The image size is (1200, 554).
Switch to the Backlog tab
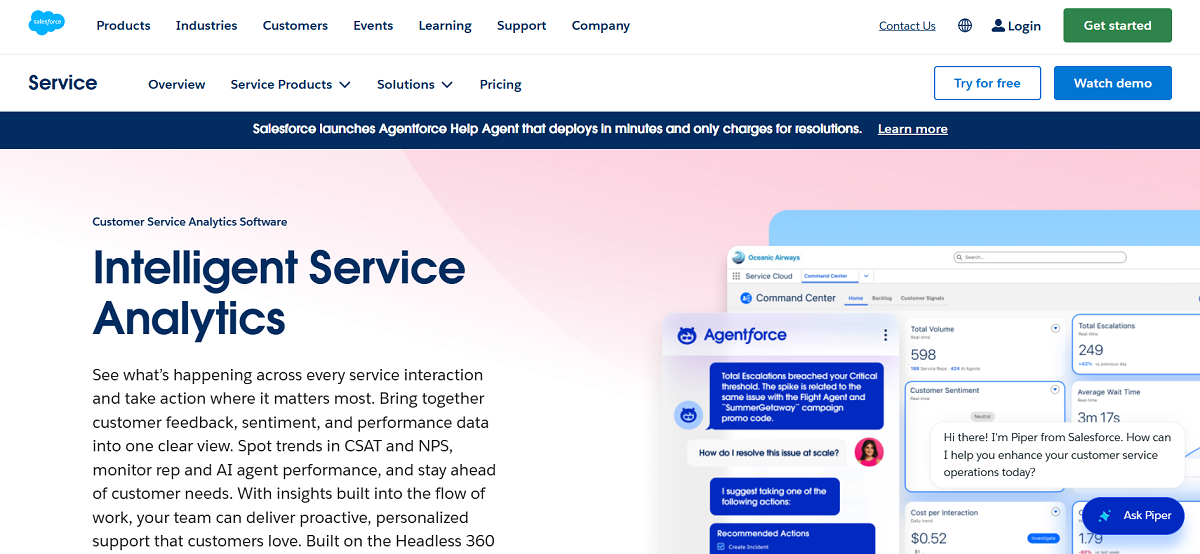pos(882,298)
